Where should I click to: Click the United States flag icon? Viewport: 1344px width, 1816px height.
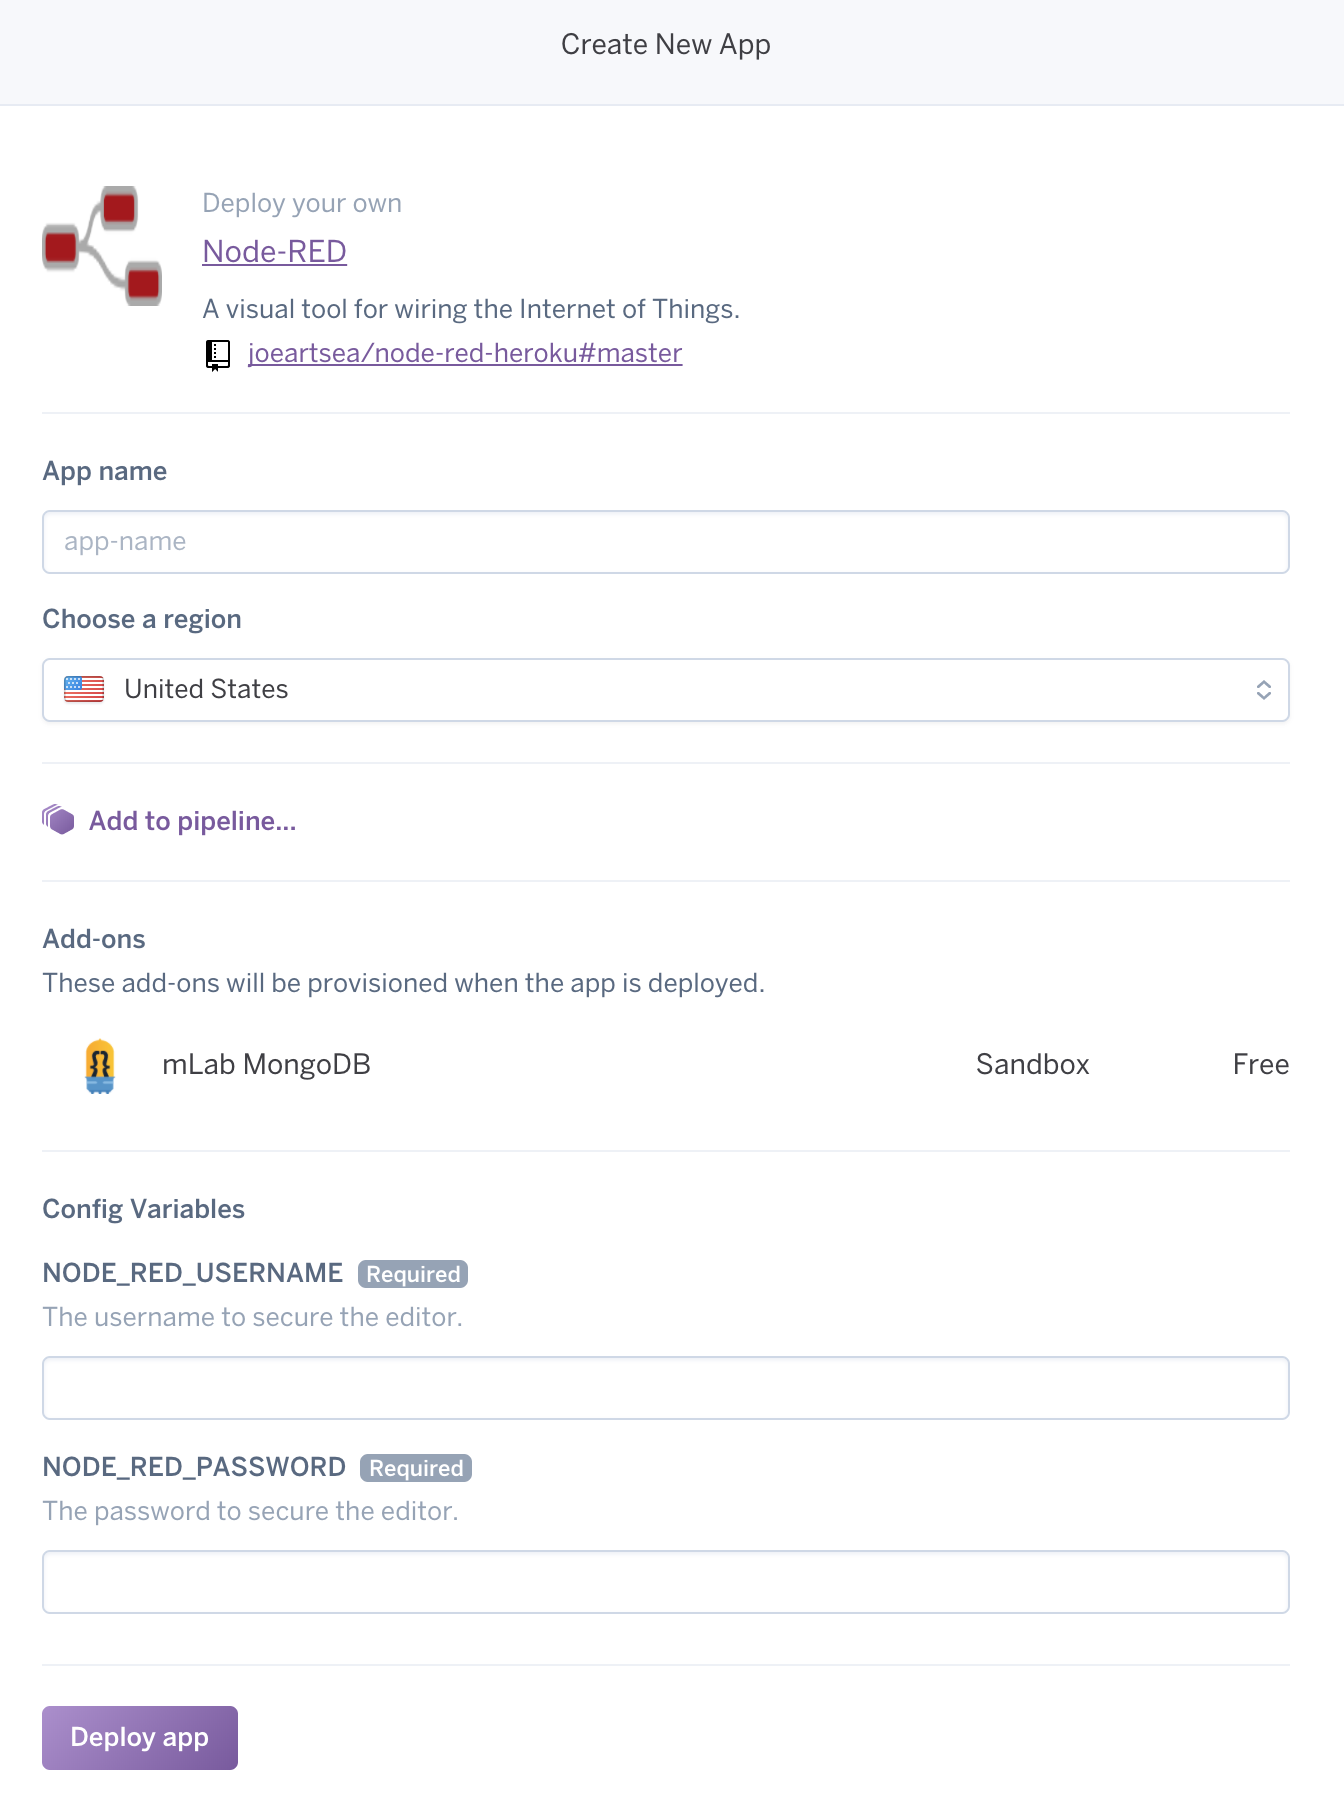point(84,689)
